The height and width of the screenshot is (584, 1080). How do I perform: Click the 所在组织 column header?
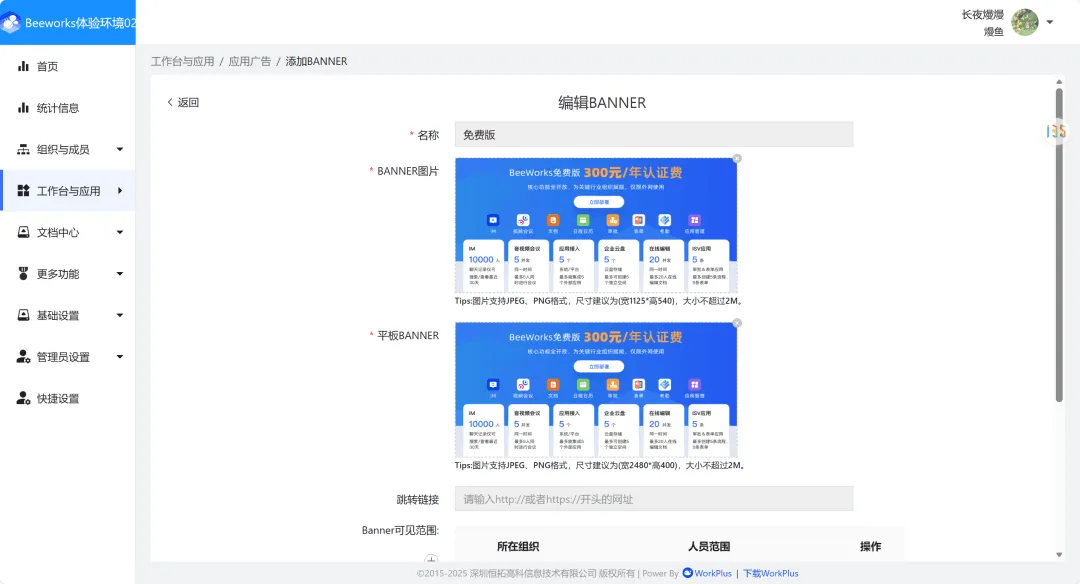point(518,546)
